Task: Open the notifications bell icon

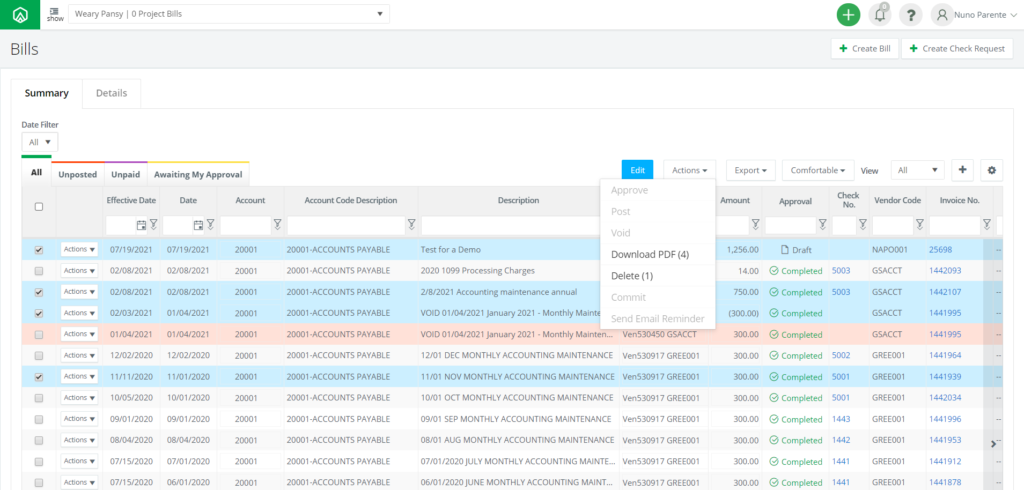Action: [880, 14]
